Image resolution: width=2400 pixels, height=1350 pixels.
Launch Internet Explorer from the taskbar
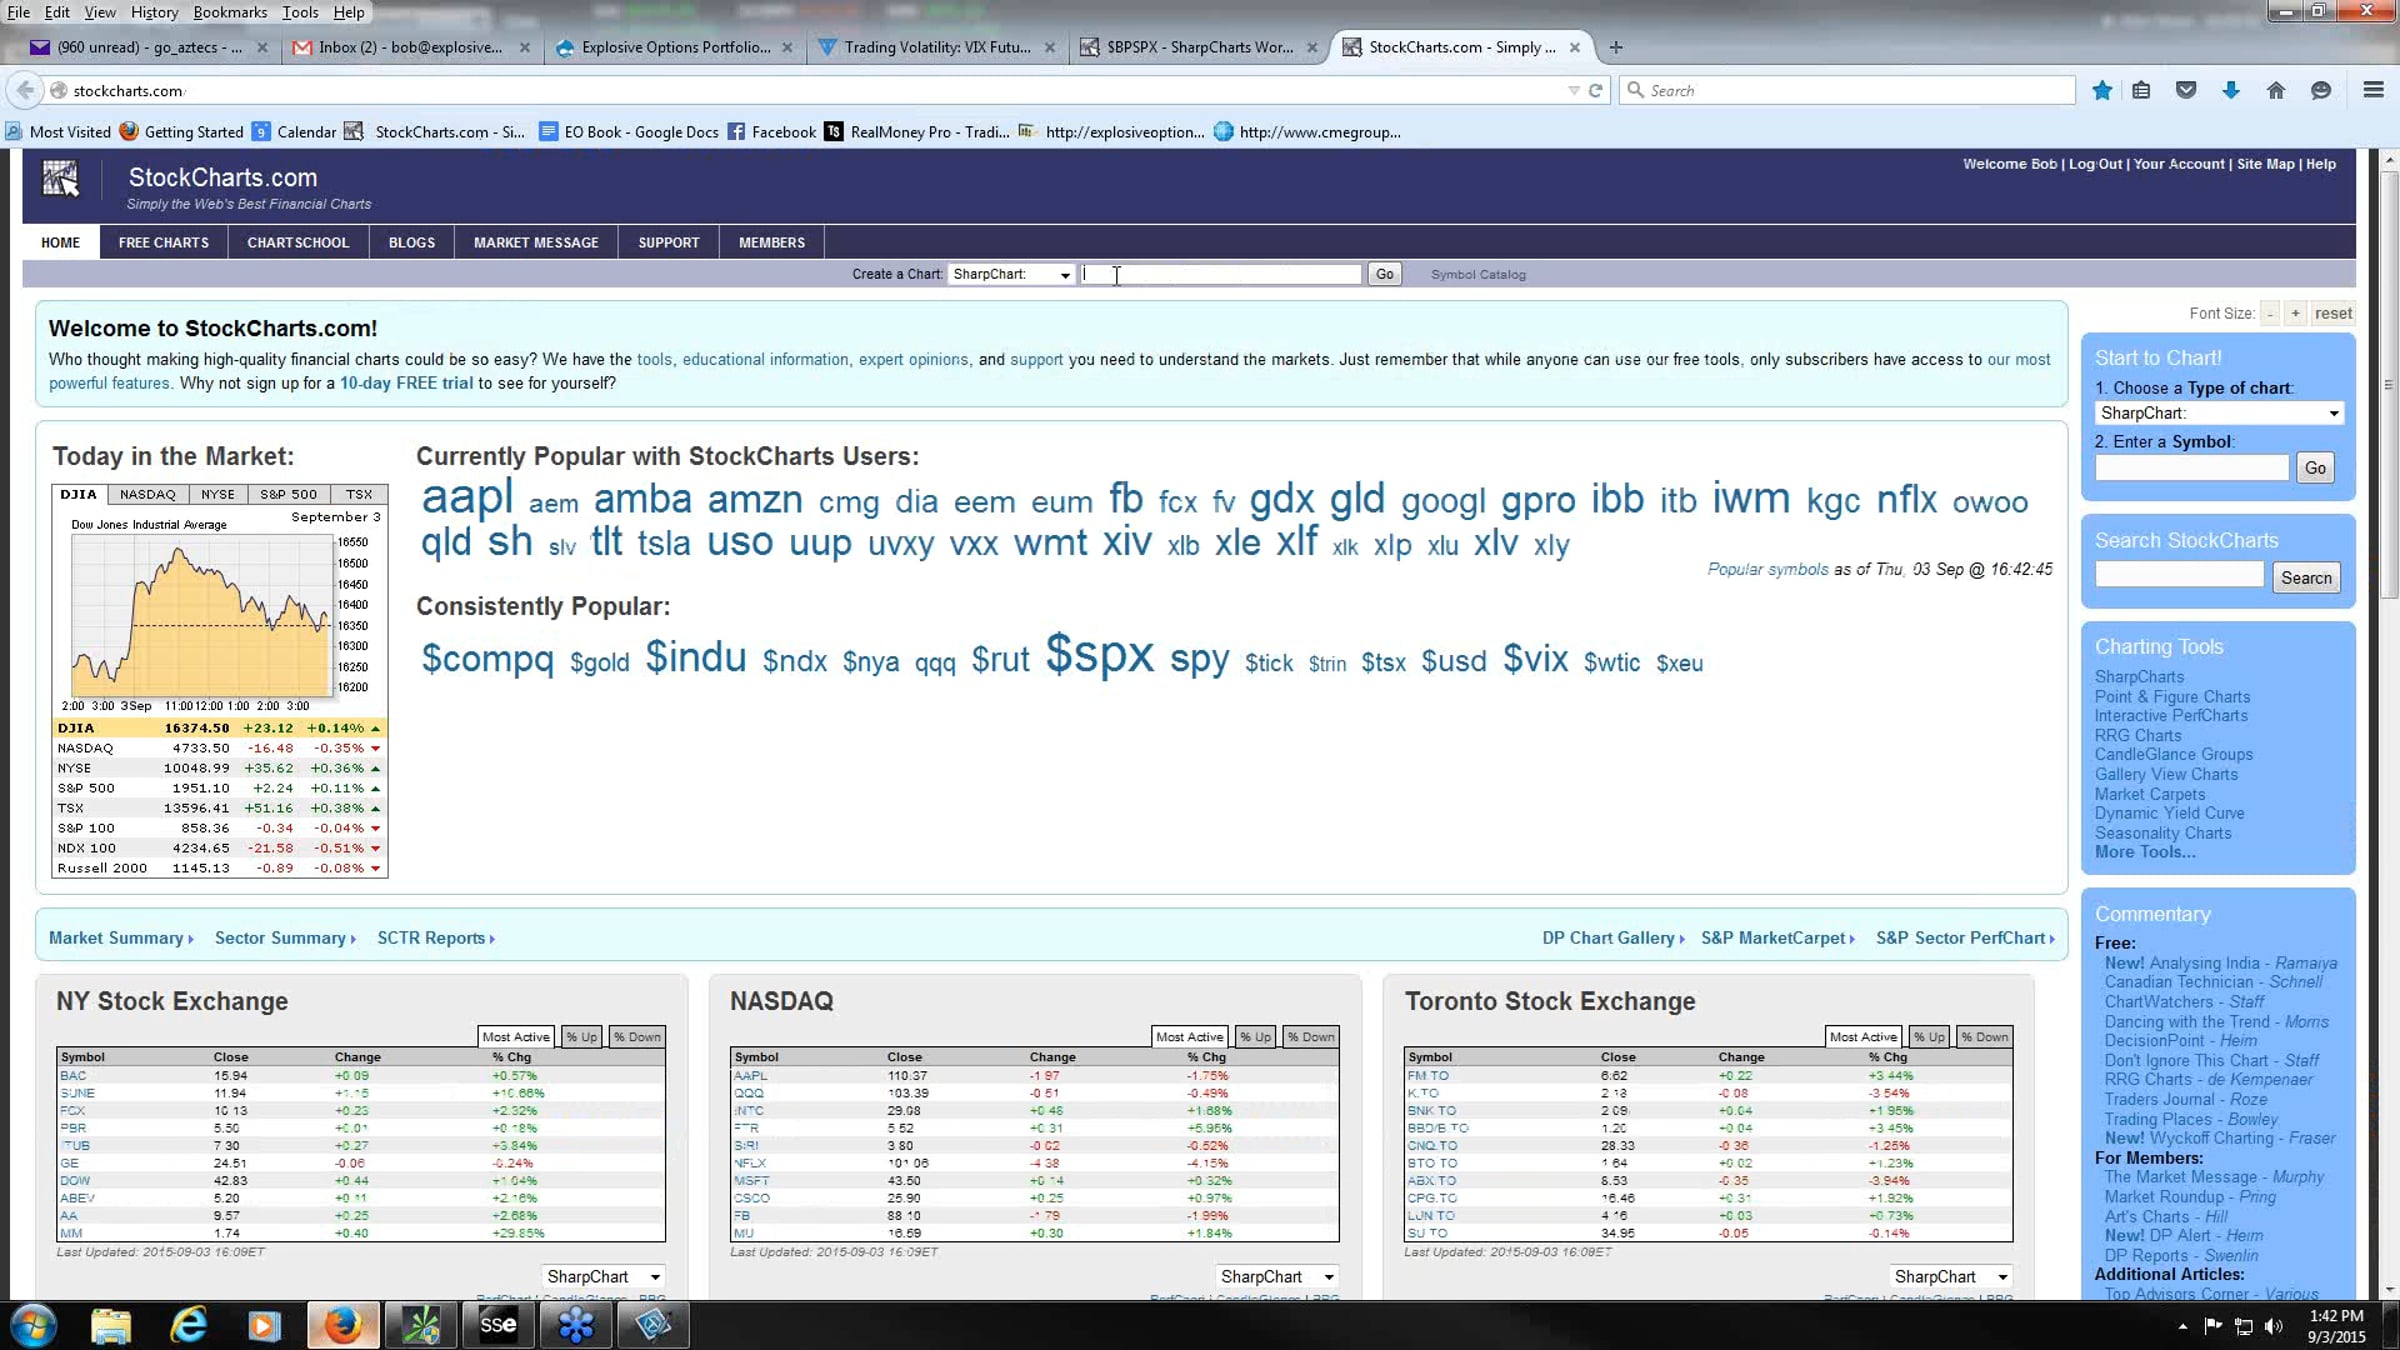point(188,1325)
